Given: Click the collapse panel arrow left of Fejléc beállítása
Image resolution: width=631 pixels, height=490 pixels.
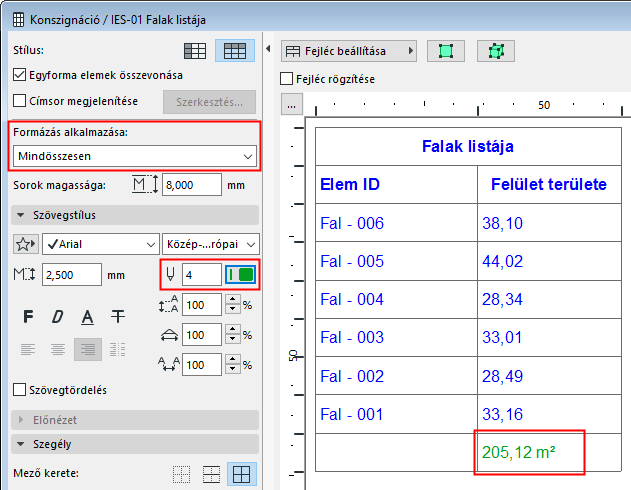Looking at the screenshot, I should pyautogui.click(x=268, y=49).
